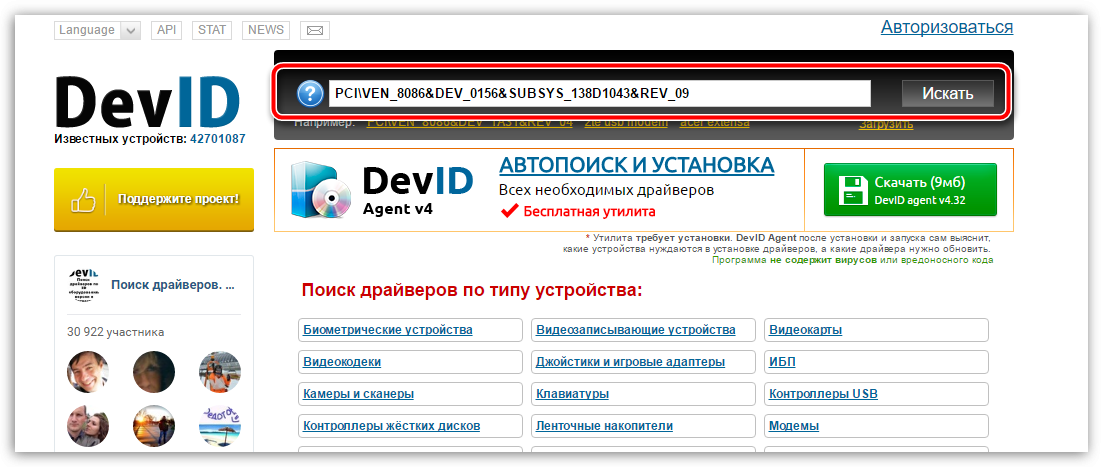
Task: Click the Загрузить link under search
Action: pos(885,124)
